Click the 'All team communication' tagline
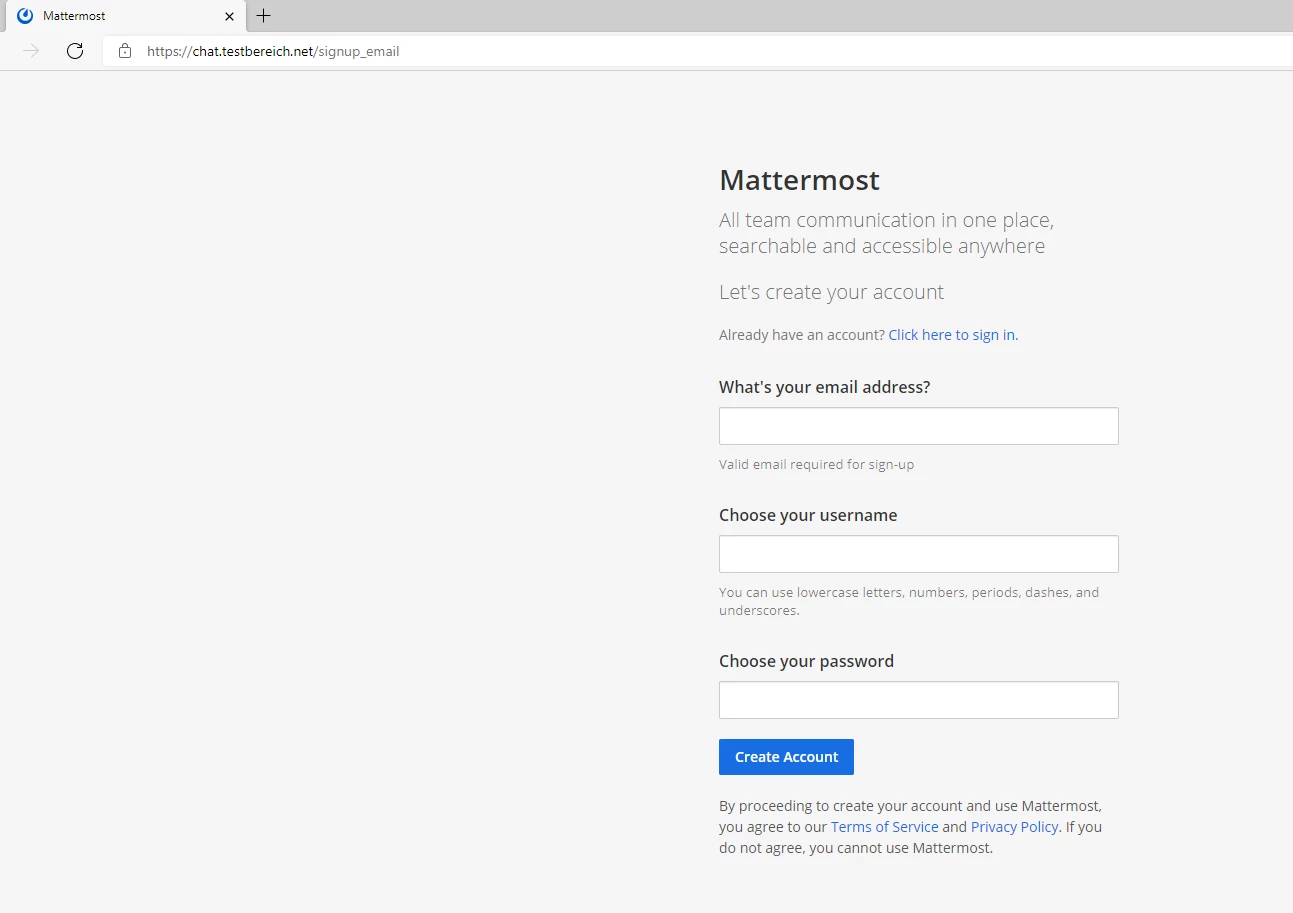This screenshot has width=1293, height=913. tap(886, 233)
